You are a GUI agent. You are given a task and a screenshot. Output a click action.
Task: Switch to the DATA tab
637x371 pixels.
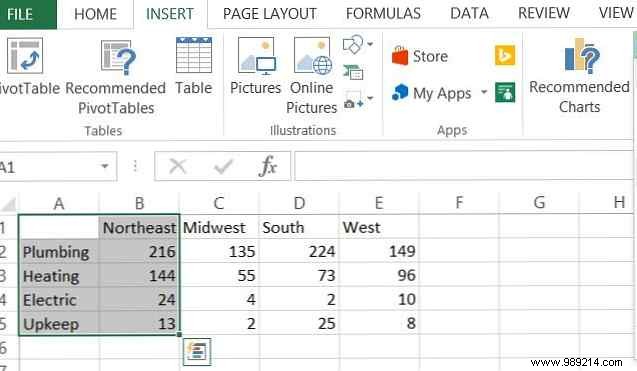pos(469,14)
